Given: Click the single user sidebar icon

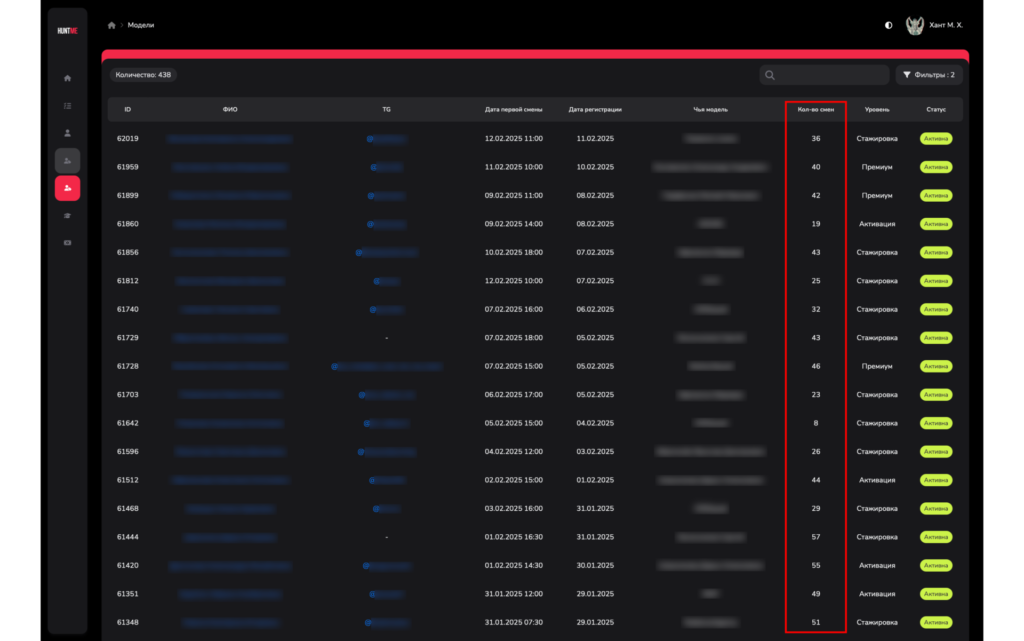Looking at the screenshot, I should (x=67, y=132).
